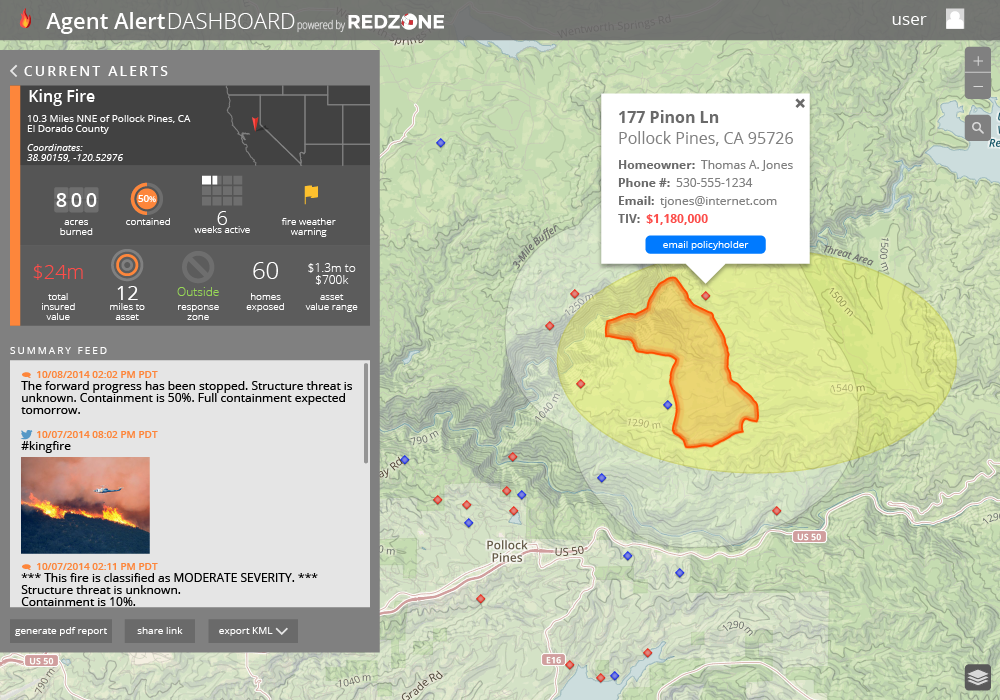This screenshot has height=700, width=1000.
Task: Click the weeks active grid icon
Action: [x=222, y=191]
